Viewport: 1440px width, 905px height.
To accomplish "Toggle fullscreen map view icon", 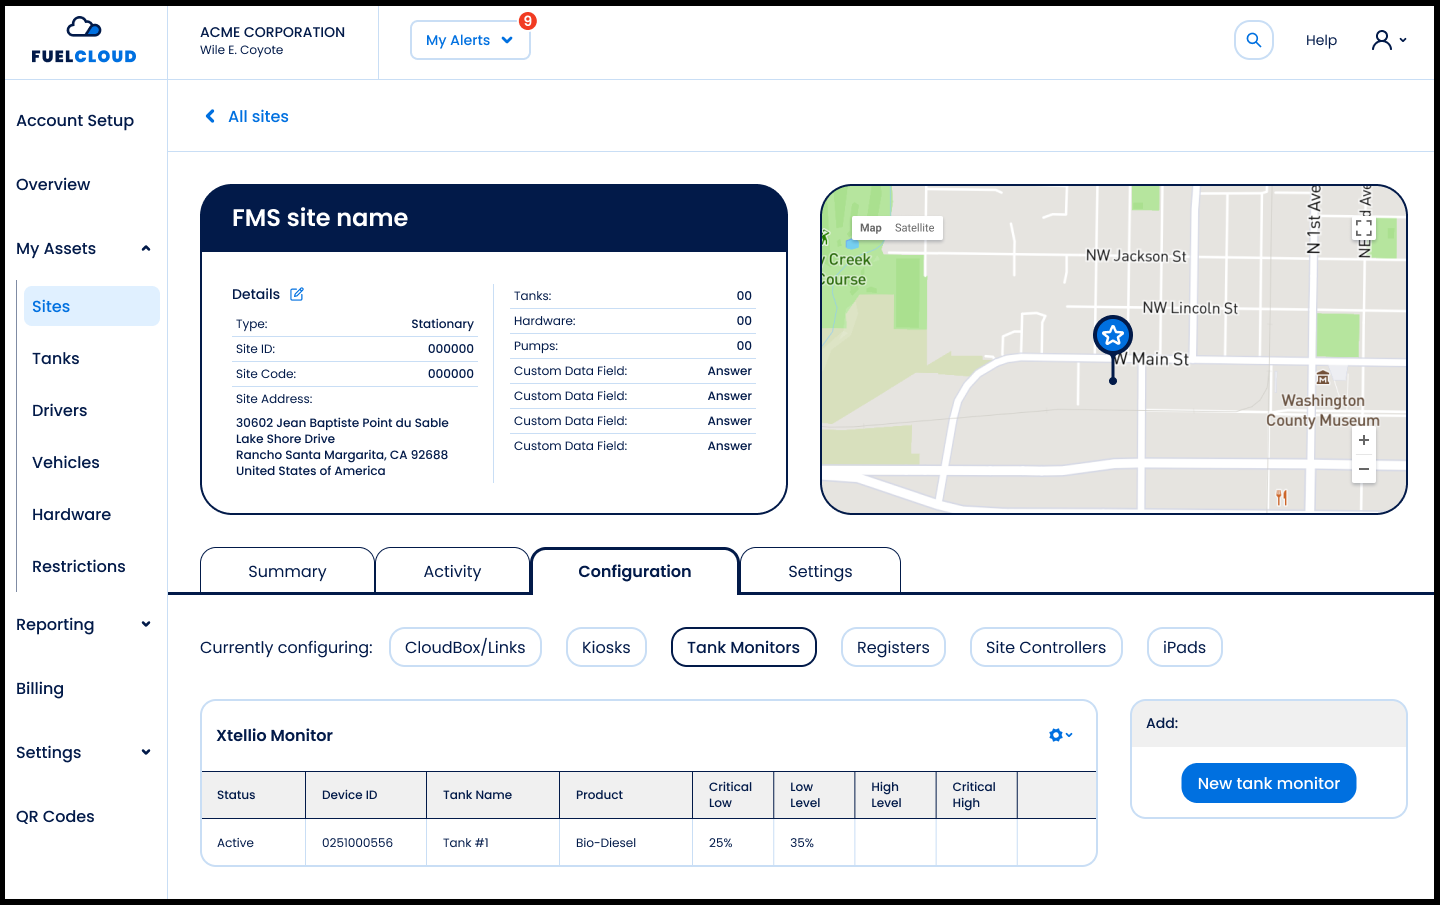I will click(1363, 229).
